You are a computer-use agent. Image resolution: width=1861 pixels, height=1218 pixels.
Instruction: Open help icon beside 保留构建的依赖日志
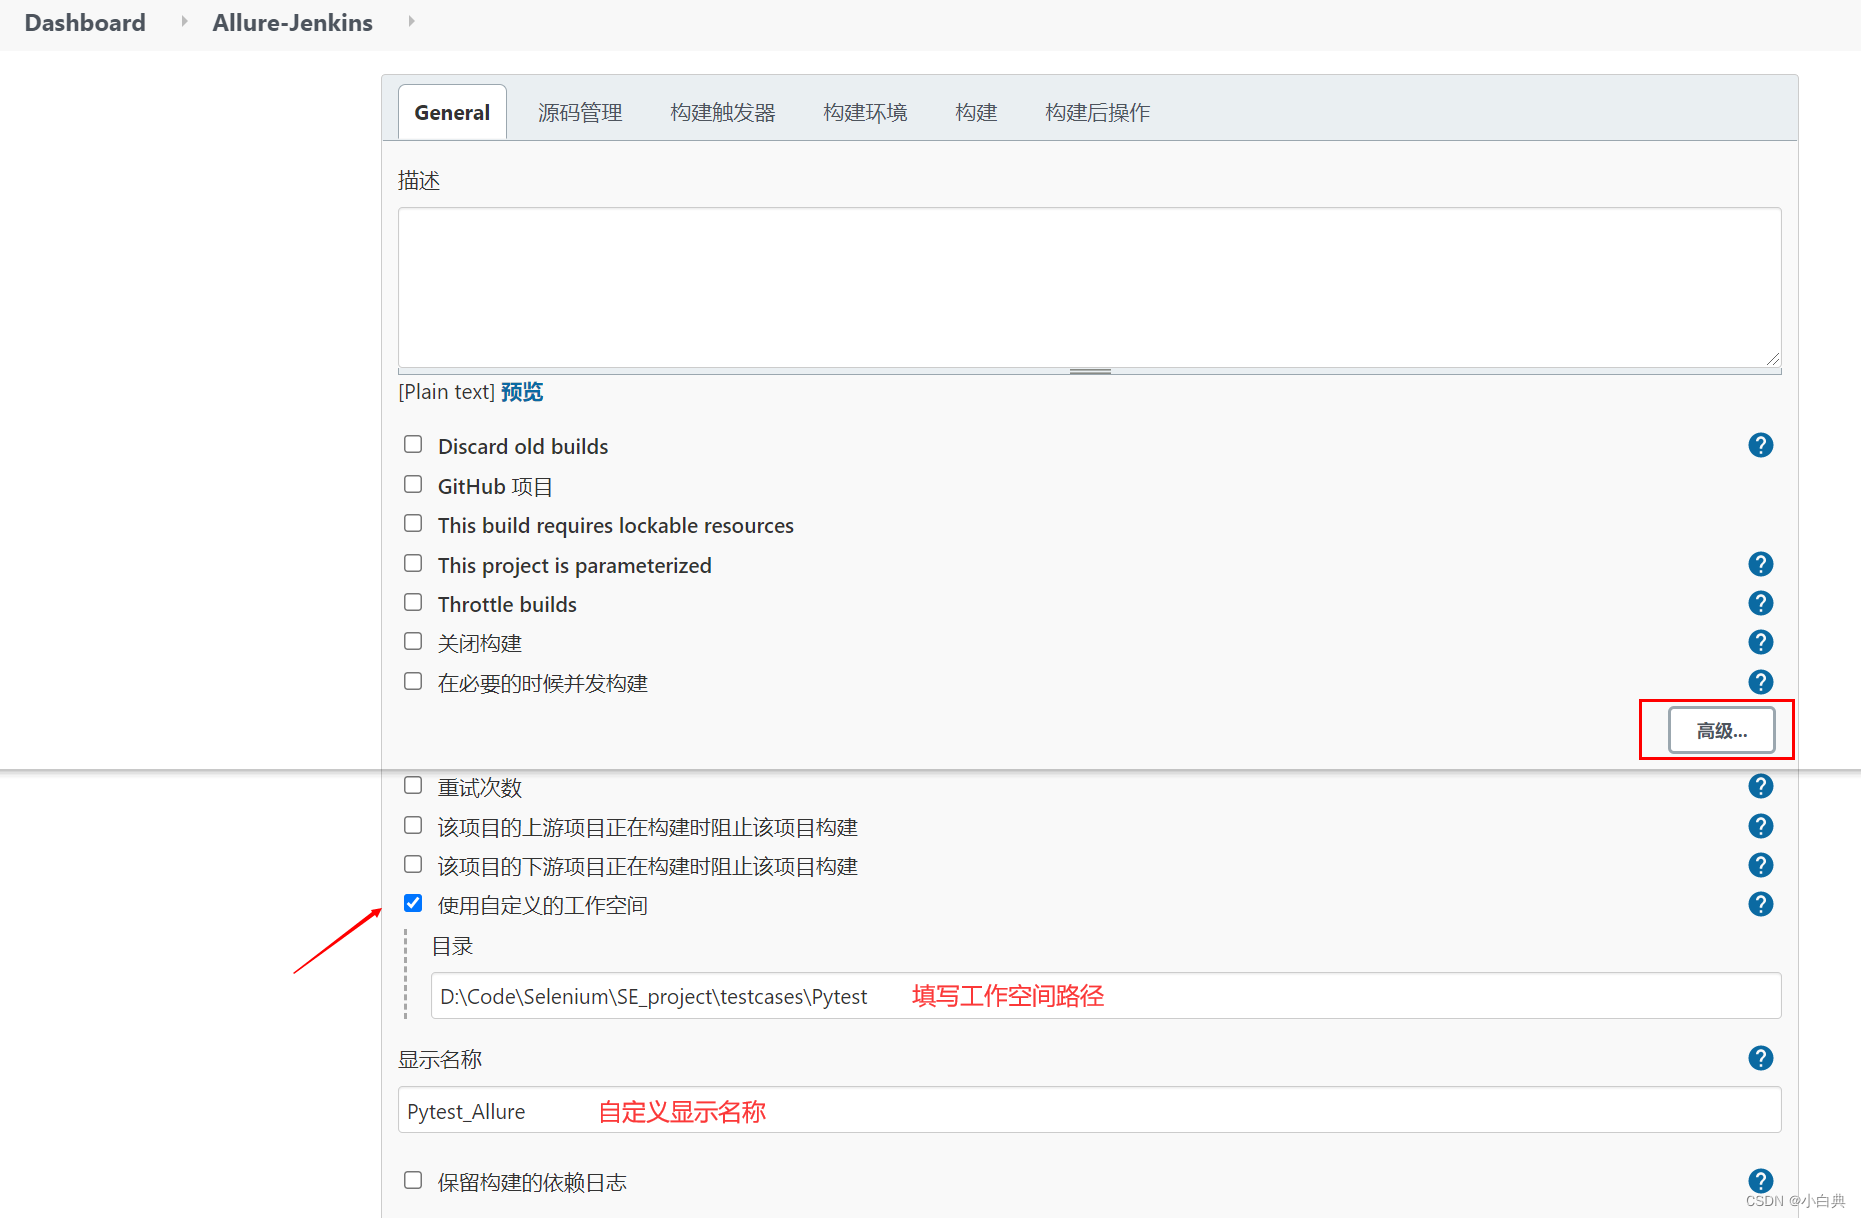1760,1181
